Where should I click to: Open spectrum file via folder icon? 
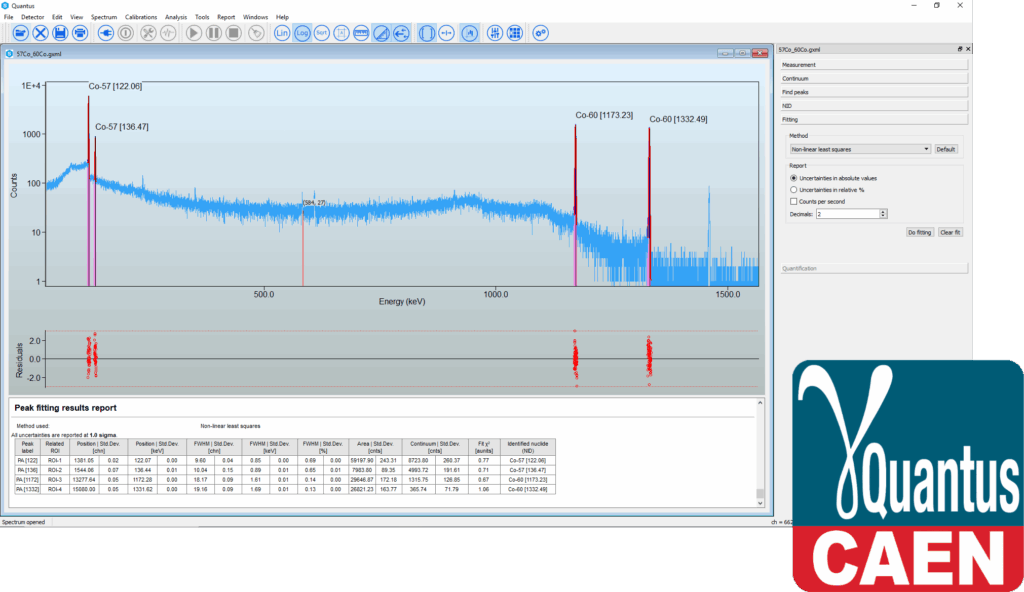[20, 33]
